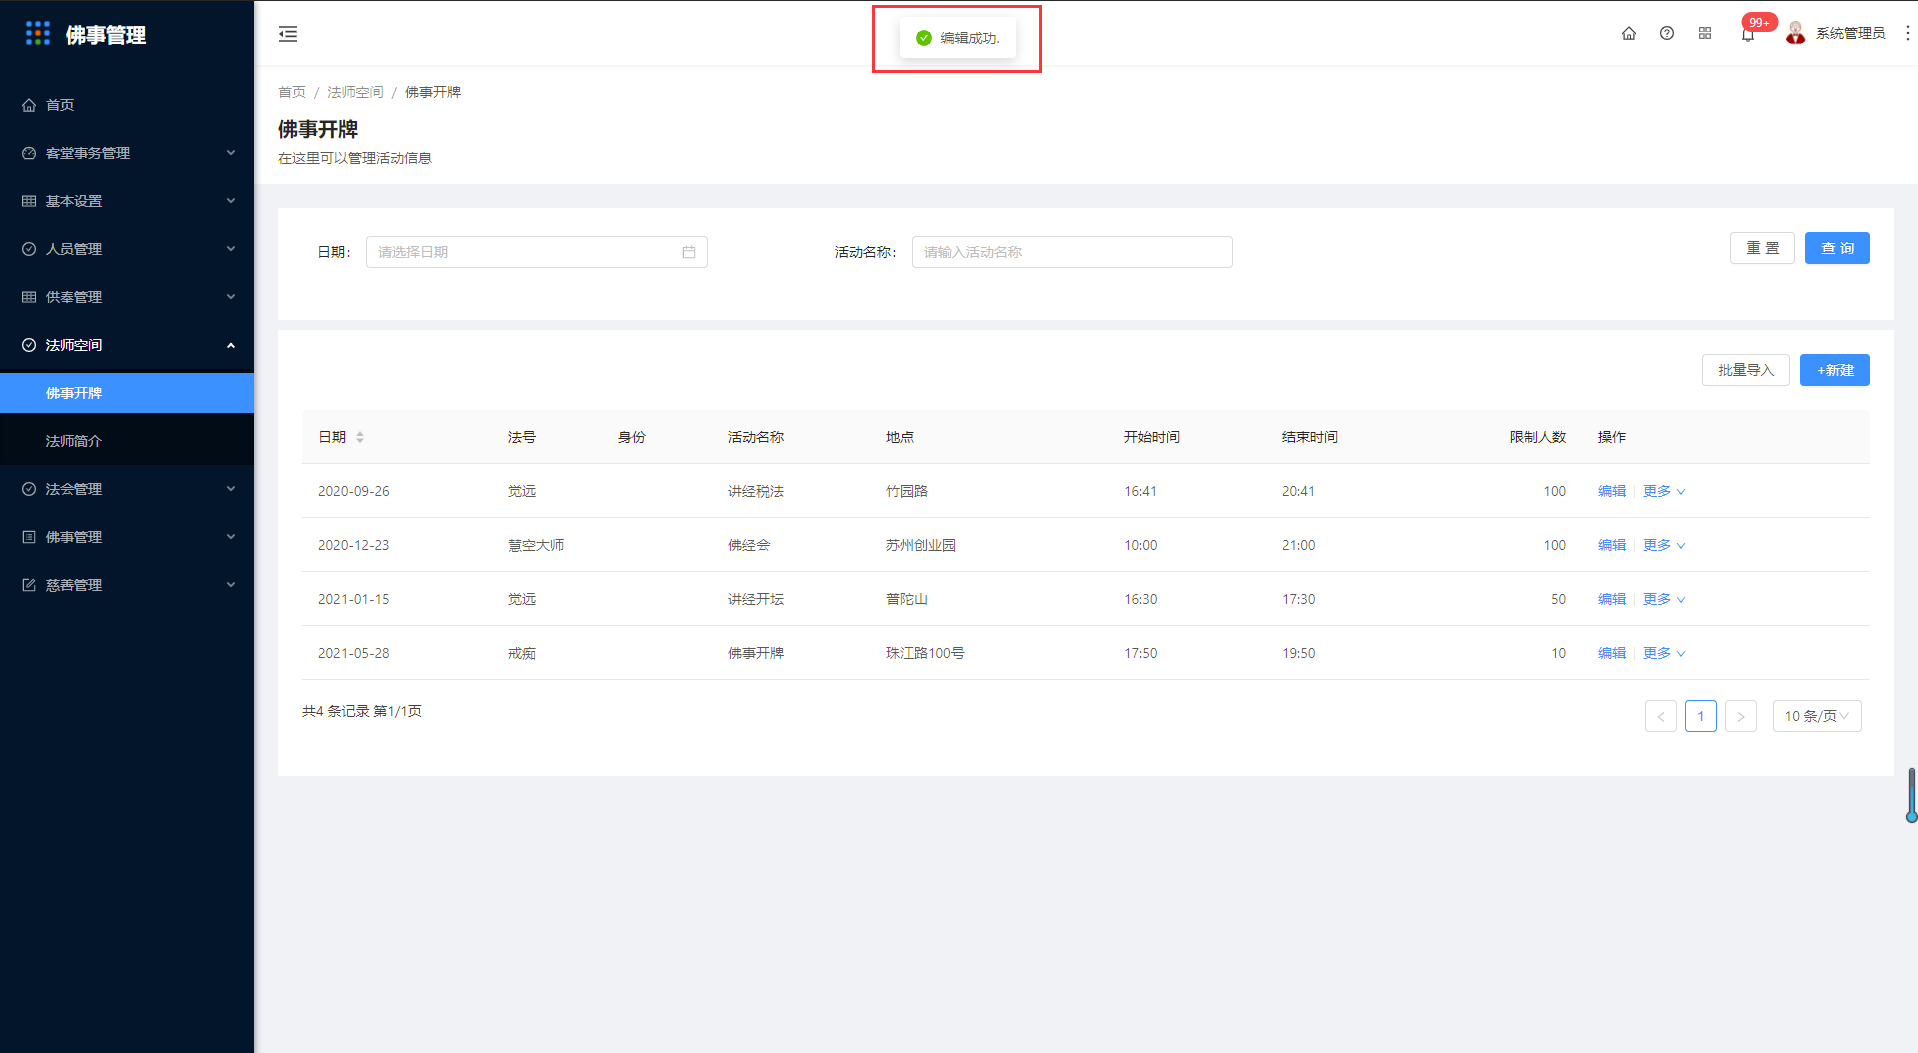
Task: Expand 法会管理 sidebar menu
Action: coord(127,489)
